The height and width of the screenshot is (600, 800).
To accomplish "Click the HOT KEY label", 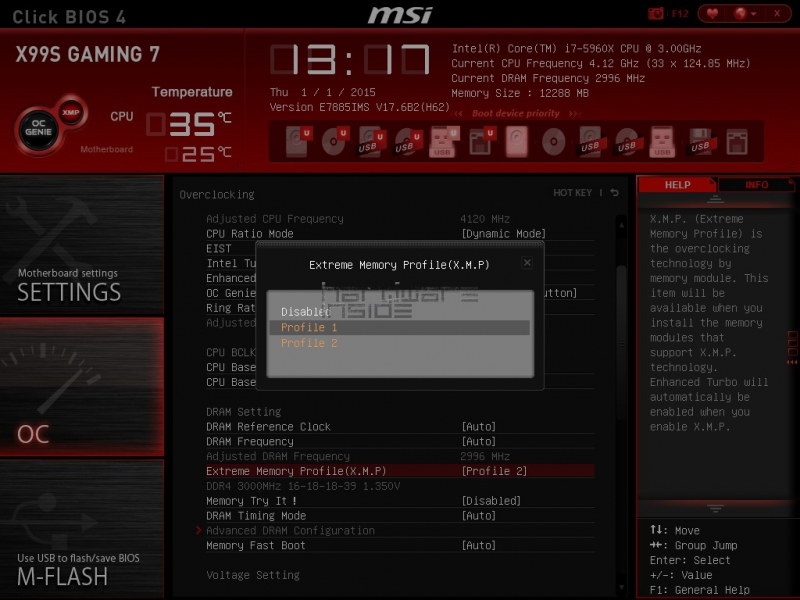I will [x=572, y=192].
